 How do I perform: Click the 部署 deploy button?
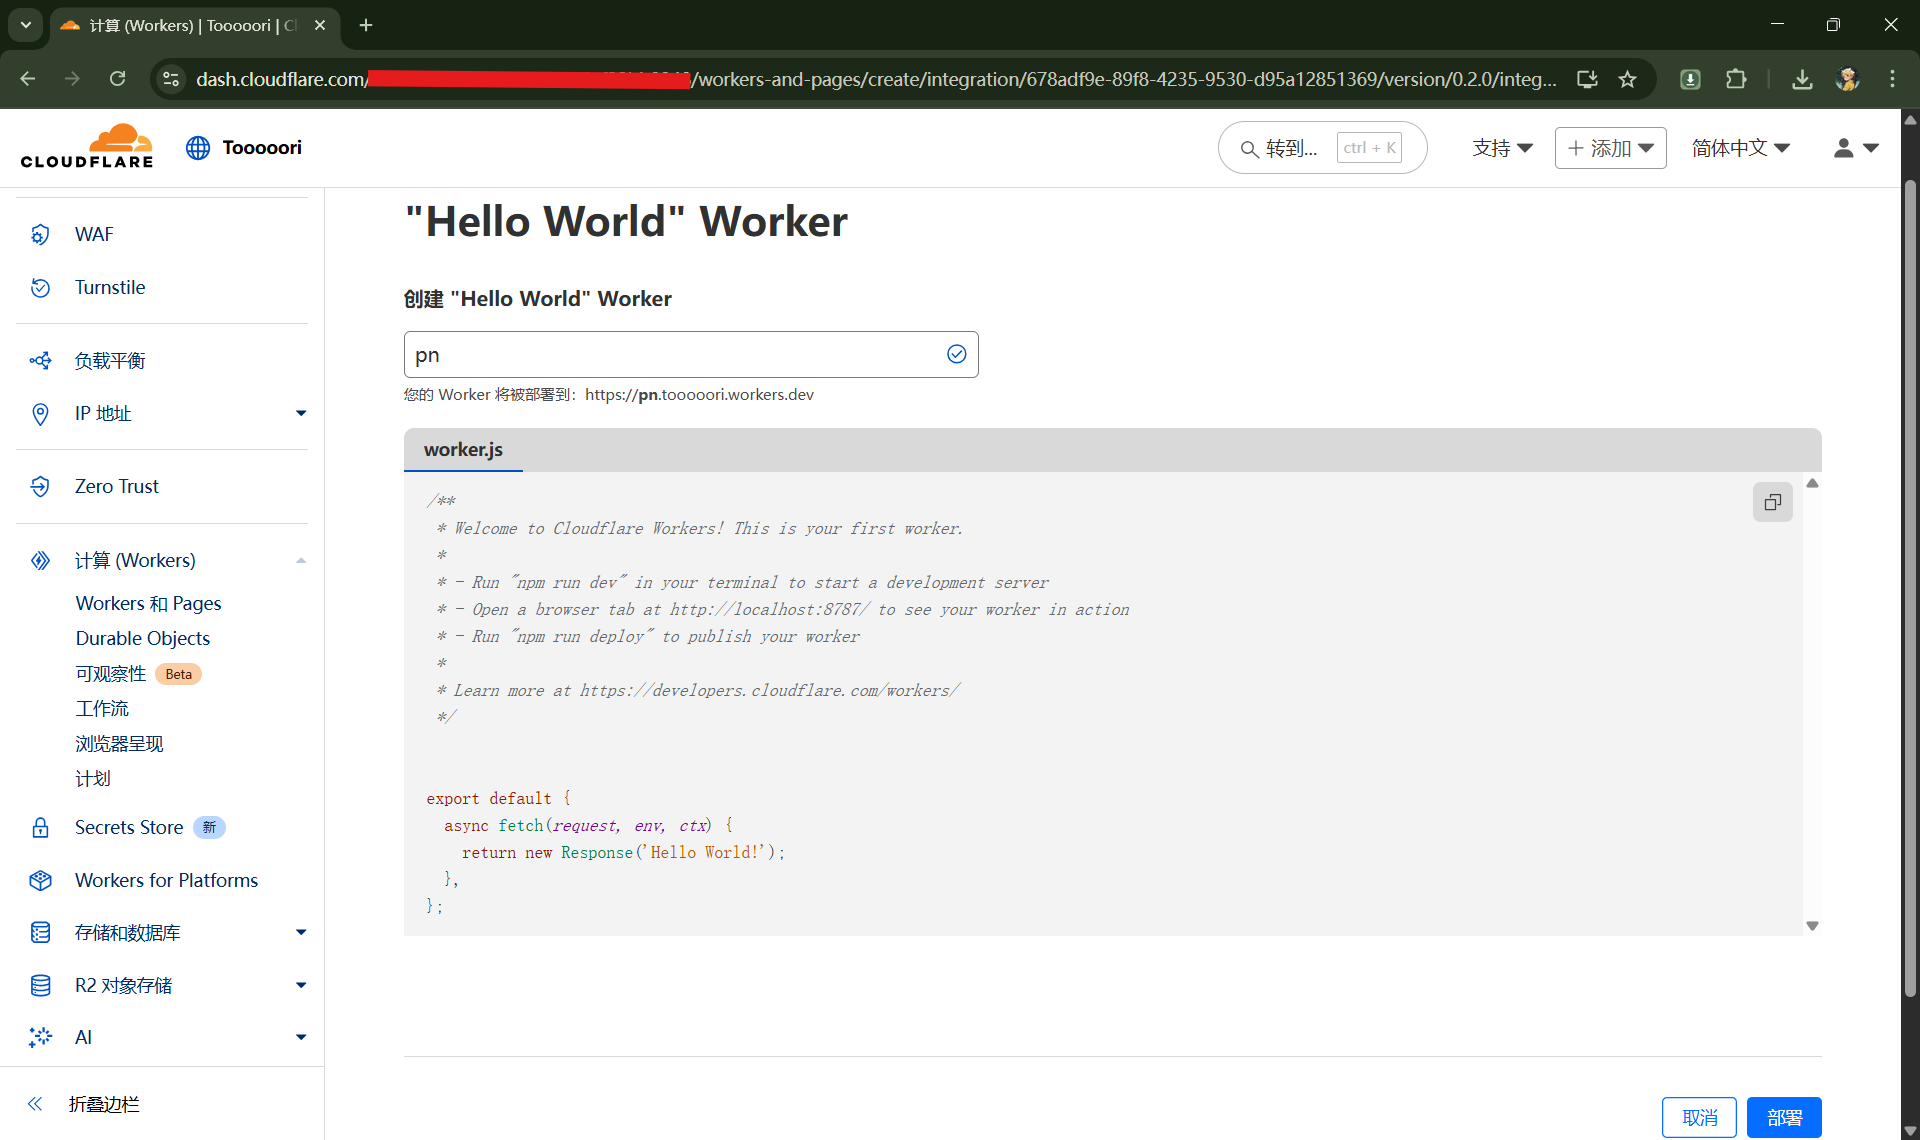(x=1783, y=1117)
